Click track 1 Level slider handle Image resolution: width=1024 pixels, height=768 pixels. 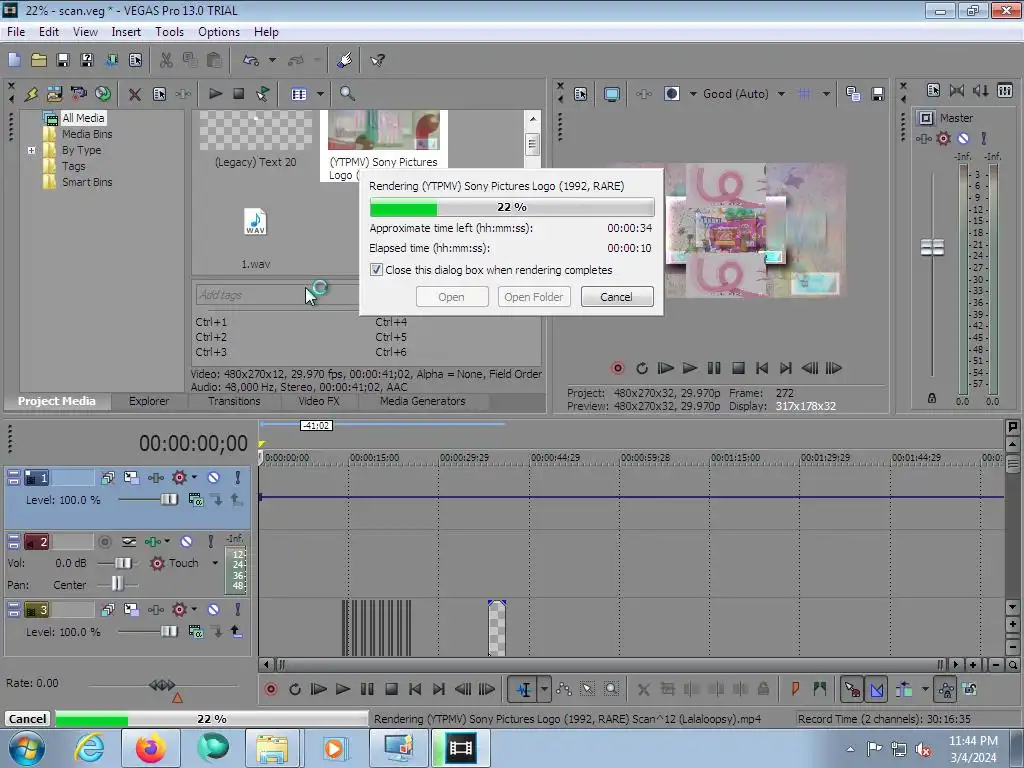pos(168,500)
